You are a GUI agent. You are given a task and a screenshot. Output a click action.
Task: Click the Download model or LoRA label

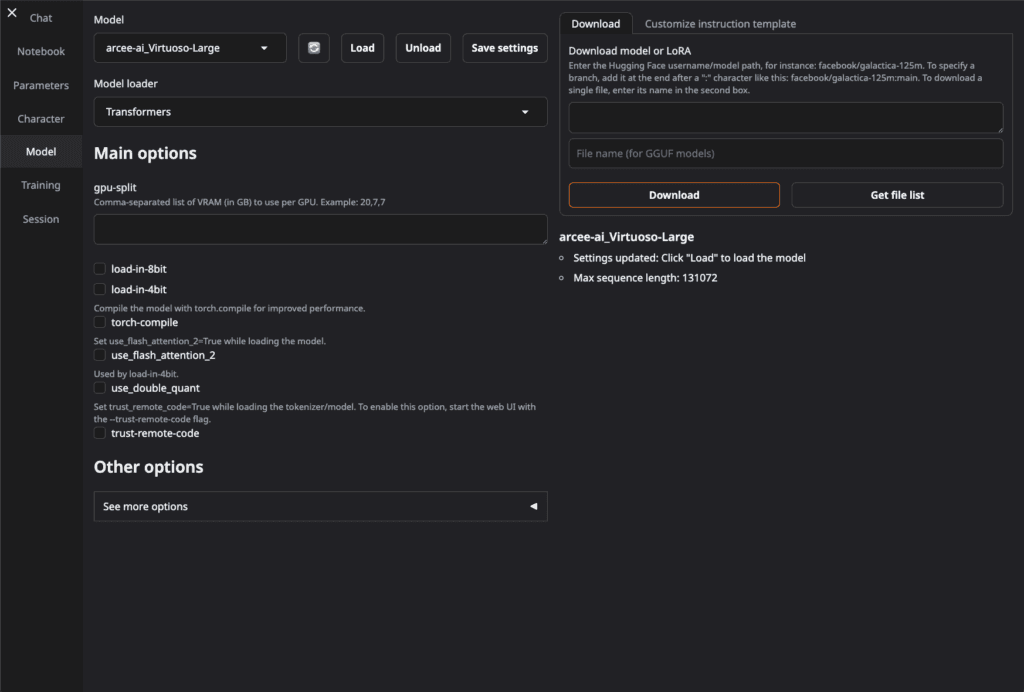click(x=630, y=50)
